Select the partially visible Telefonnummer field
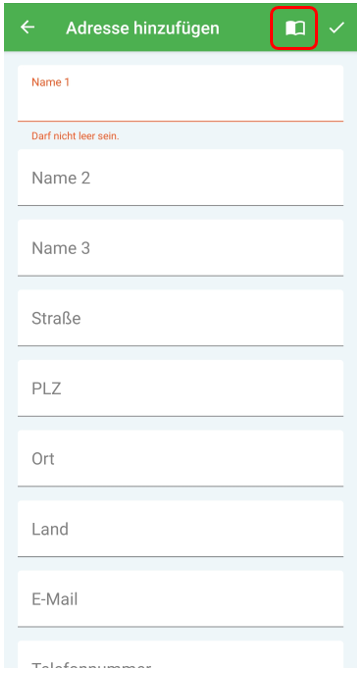 tap(181, 654)
